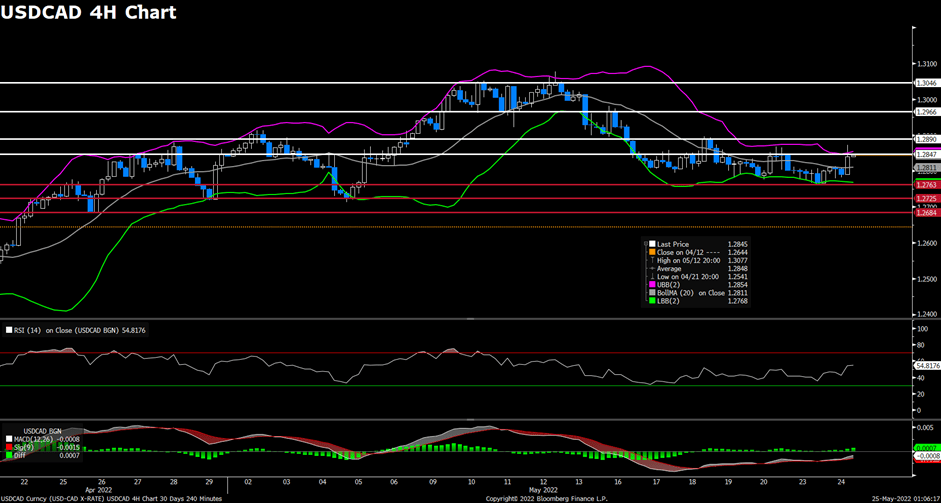The width and height of the screenshot is (941, 503).
Task: Click the USDCAD Curncy footer description
Action: pyautogui.click(x=111, y=499)
